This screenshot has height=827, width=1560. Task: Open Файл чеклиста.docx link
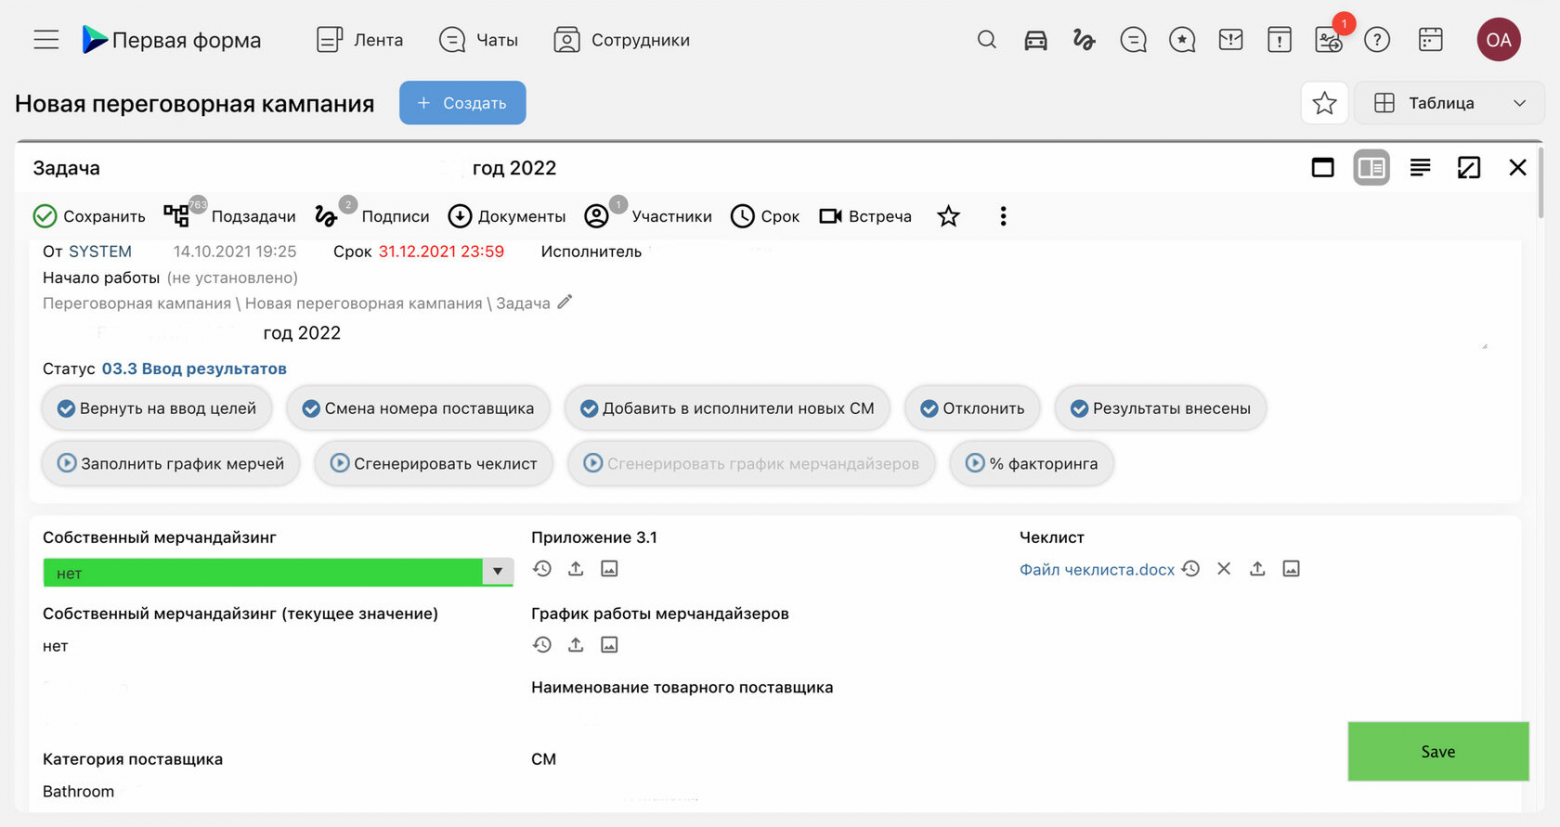point(1096,568)
